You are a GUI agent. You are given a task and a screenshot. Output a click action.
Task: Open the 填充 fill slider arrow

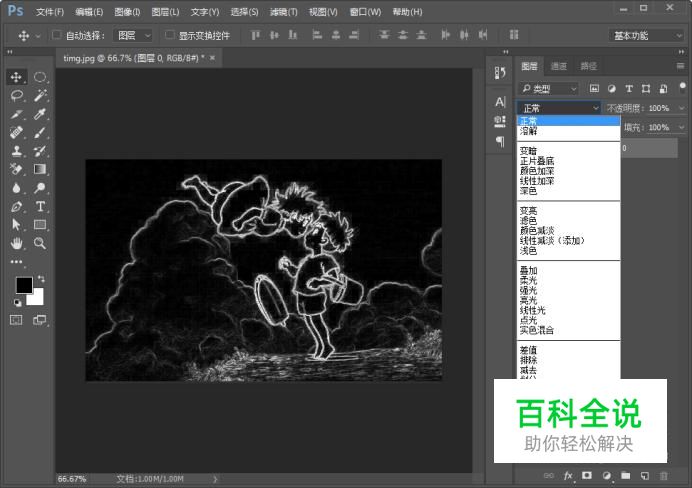[x=681, y=127]
